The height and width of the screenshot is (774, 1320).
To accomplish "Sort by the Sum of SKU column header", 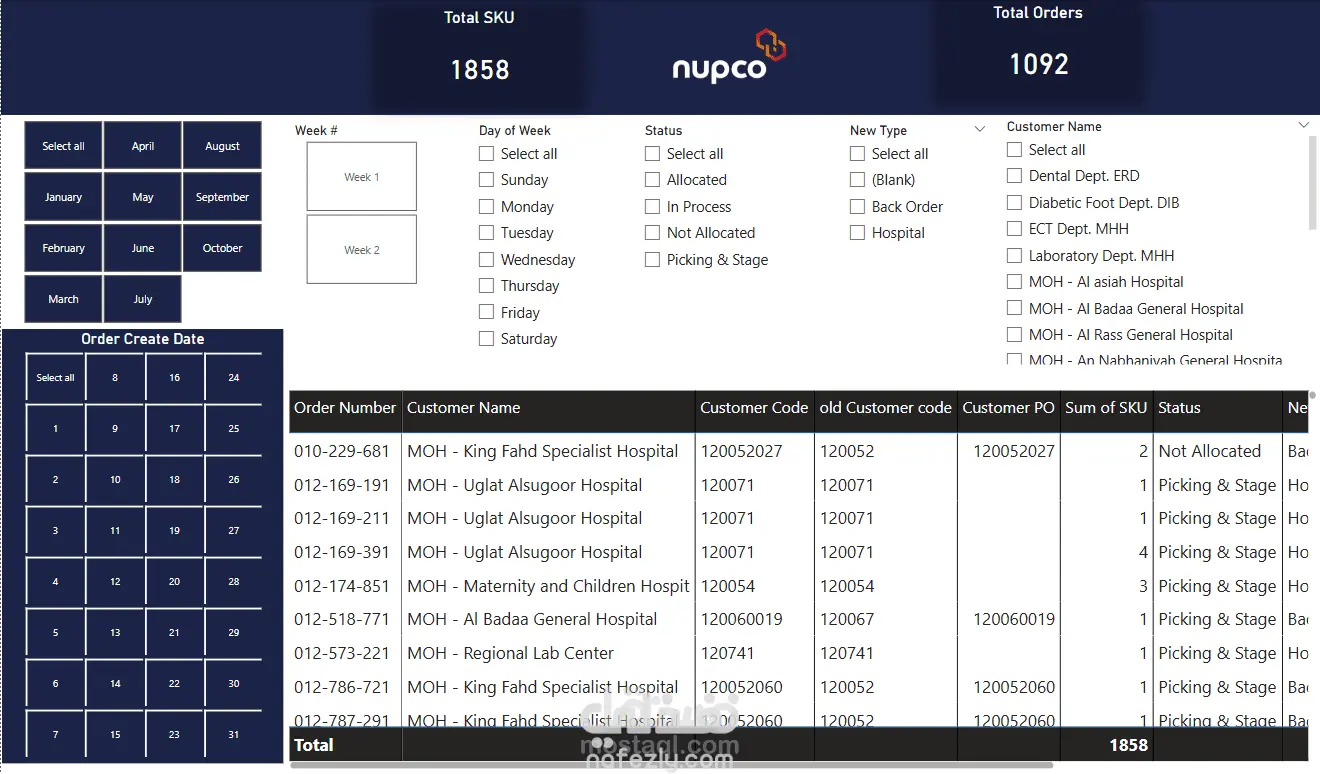I will click(x=1106, y=408).
